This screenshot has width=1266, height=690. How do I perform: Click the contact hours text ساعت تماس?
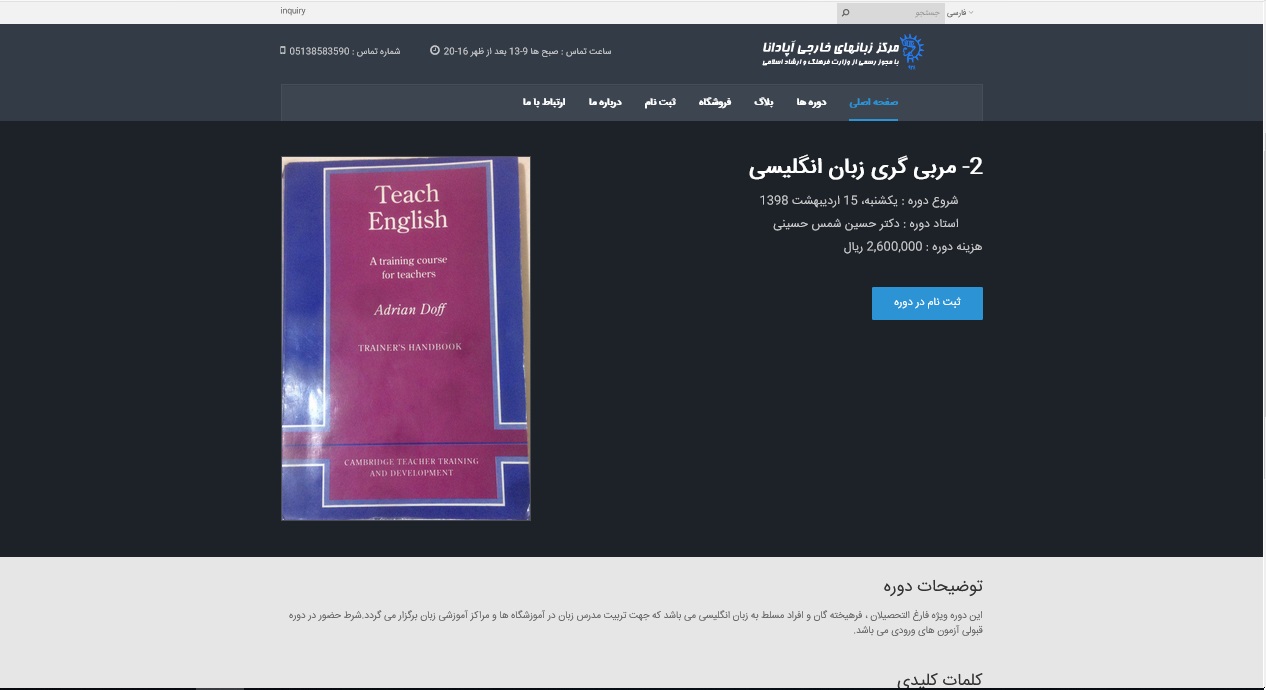coord(527,51)
